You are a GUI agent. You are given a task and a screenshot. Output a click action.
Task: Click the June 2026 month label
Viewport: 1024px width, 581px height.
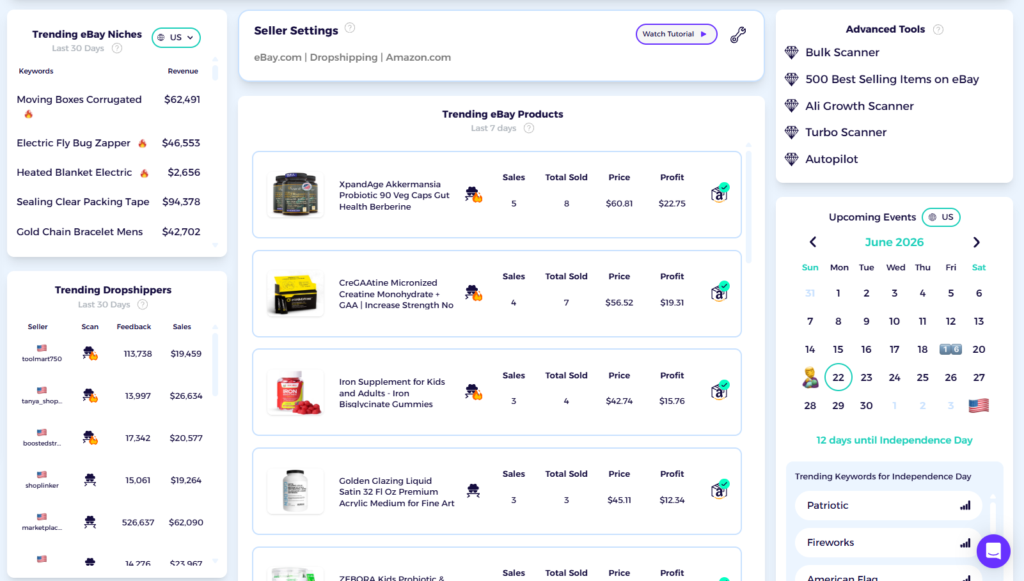click(894, 242)
